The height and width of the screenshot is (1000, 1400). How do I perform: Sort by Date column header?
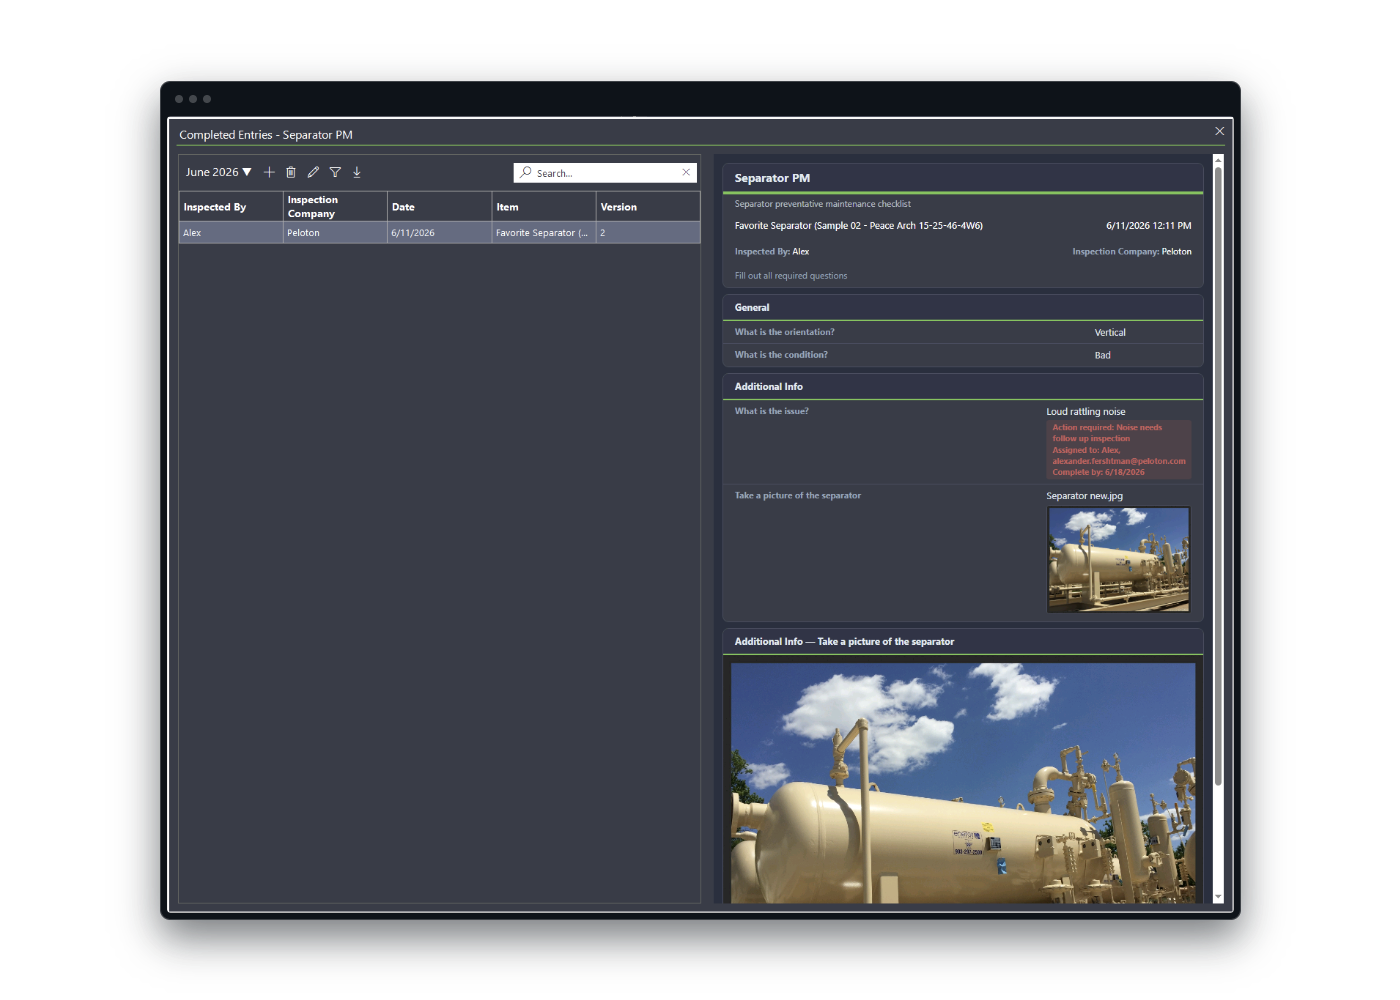click(x=439, y=207)
